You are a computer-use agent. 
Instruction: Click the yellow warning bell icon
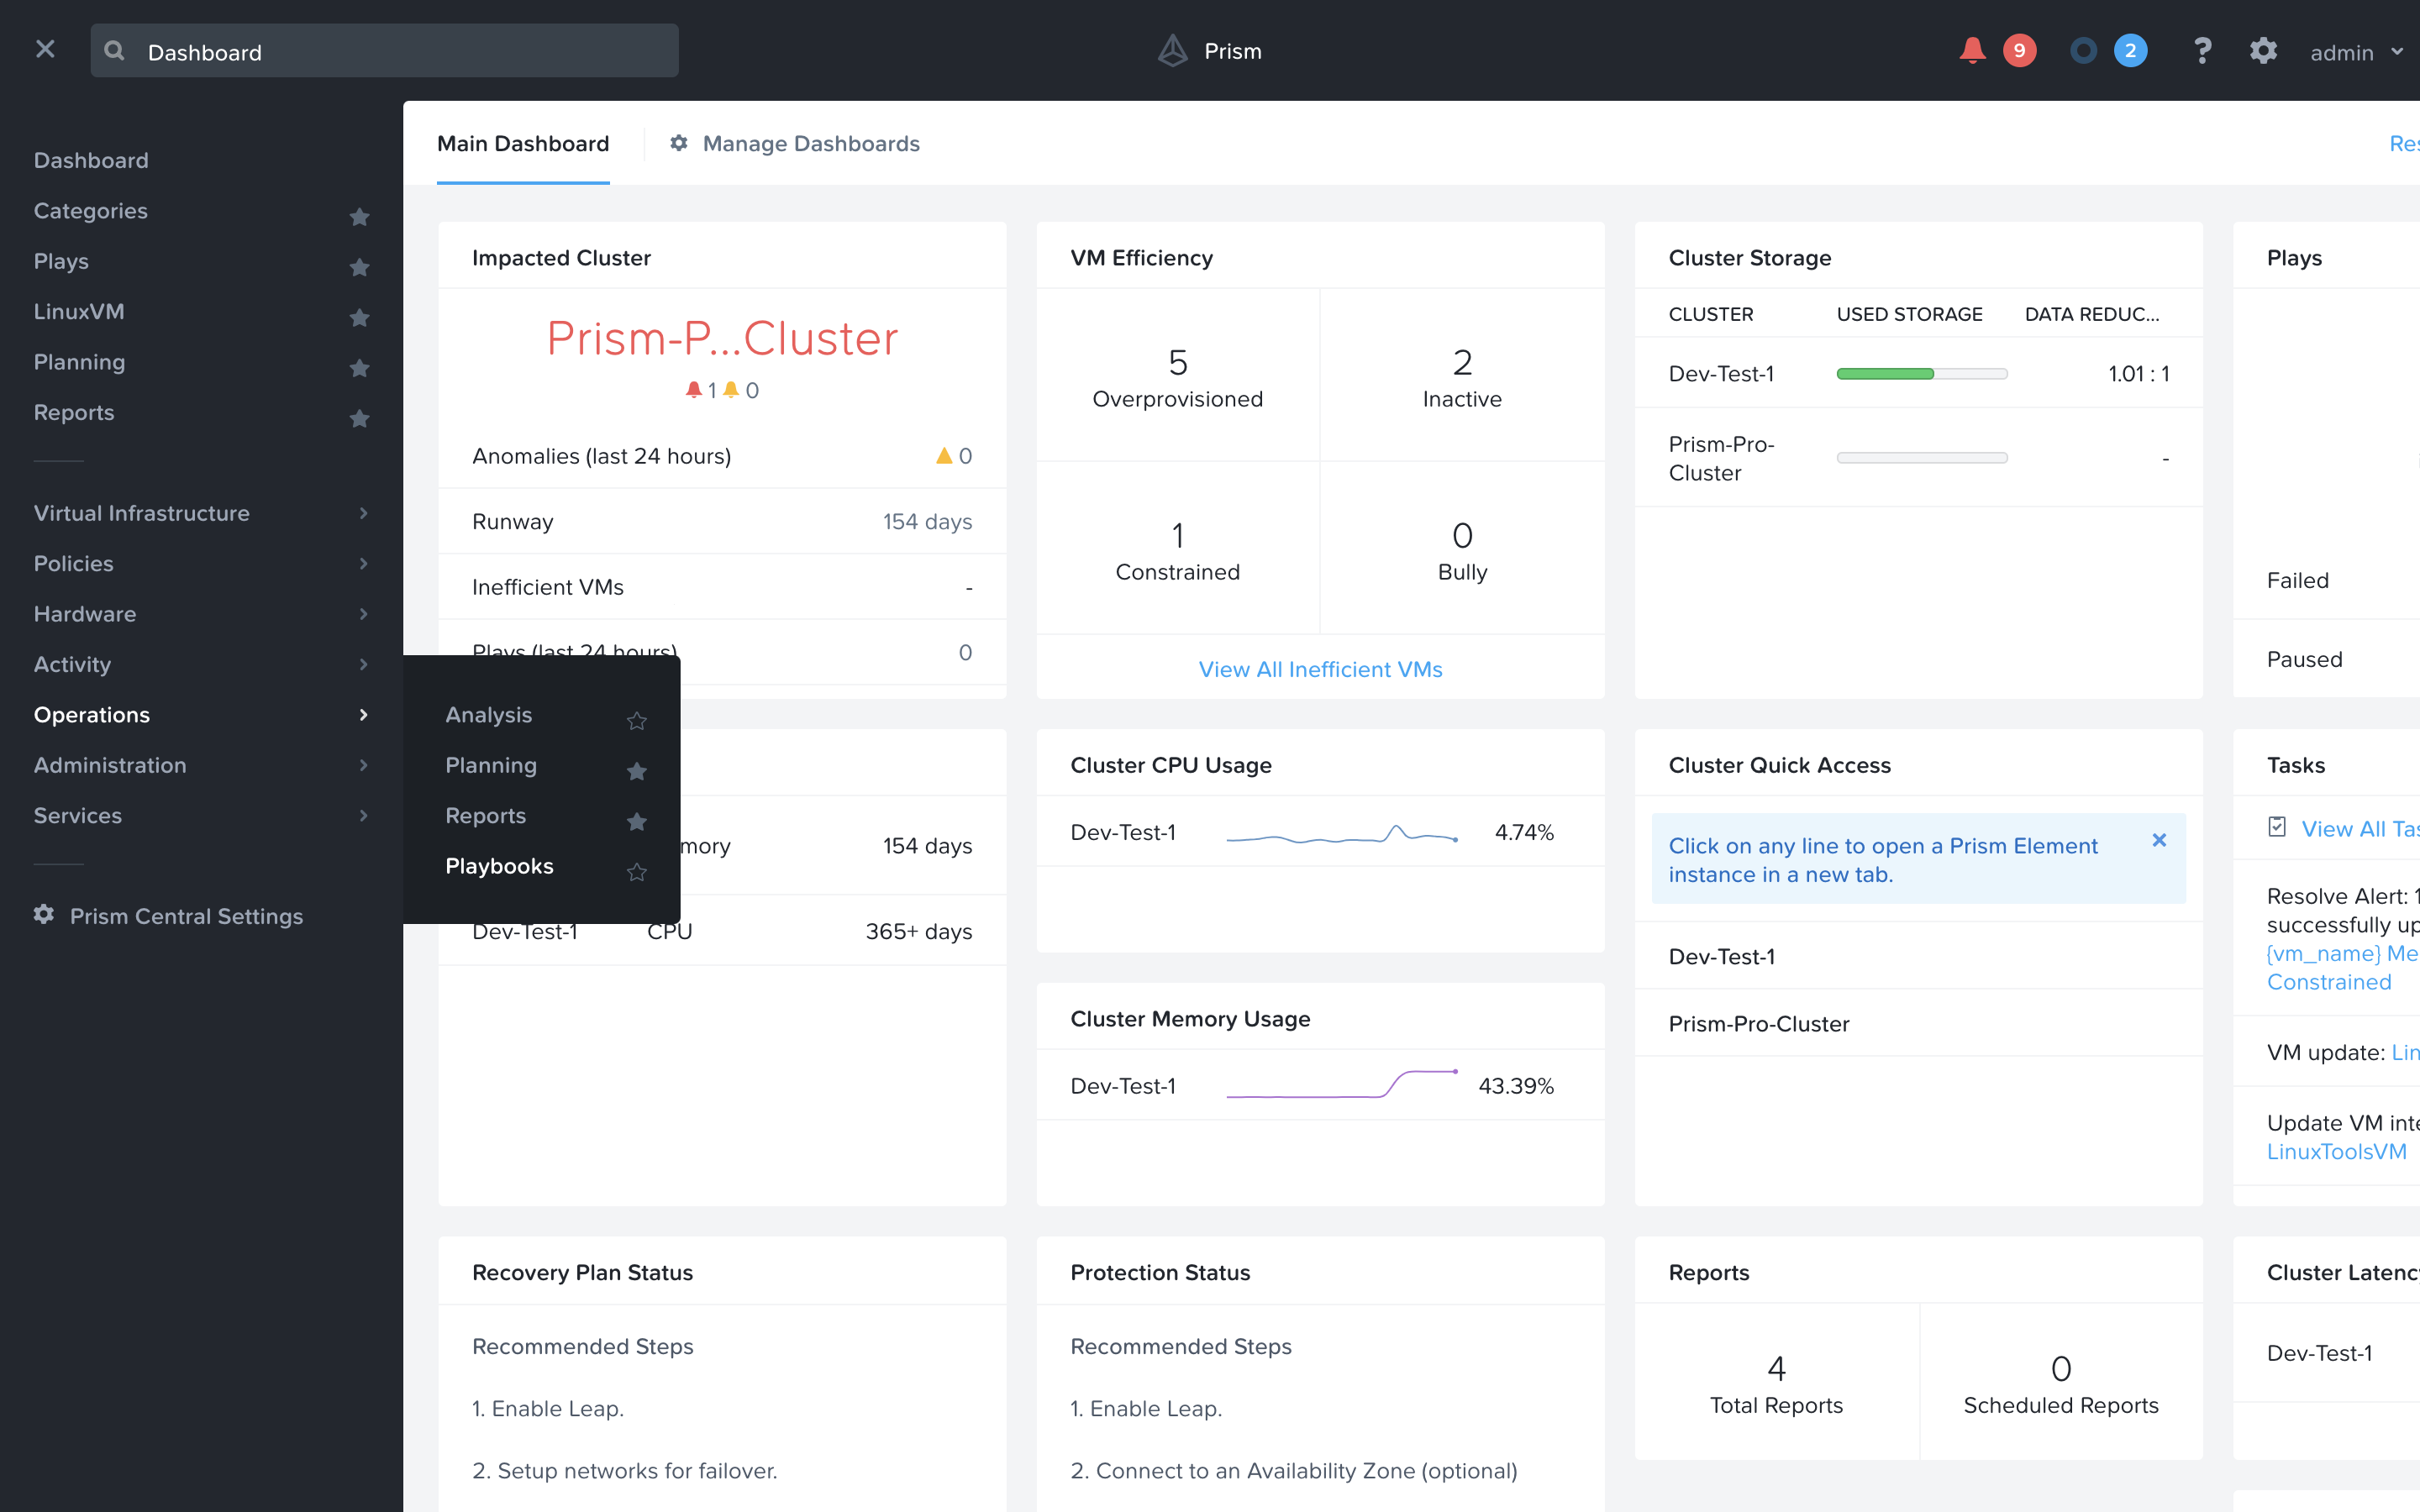pos(731,389)
